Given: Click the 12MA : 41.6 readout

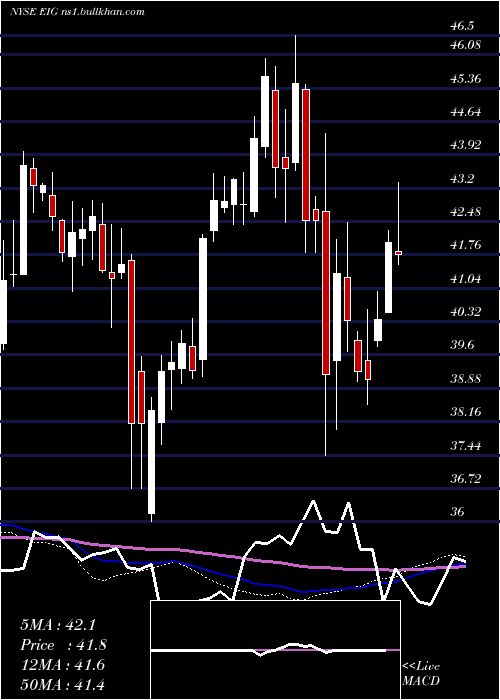Looking at the screenshot, I should [63, 665].
